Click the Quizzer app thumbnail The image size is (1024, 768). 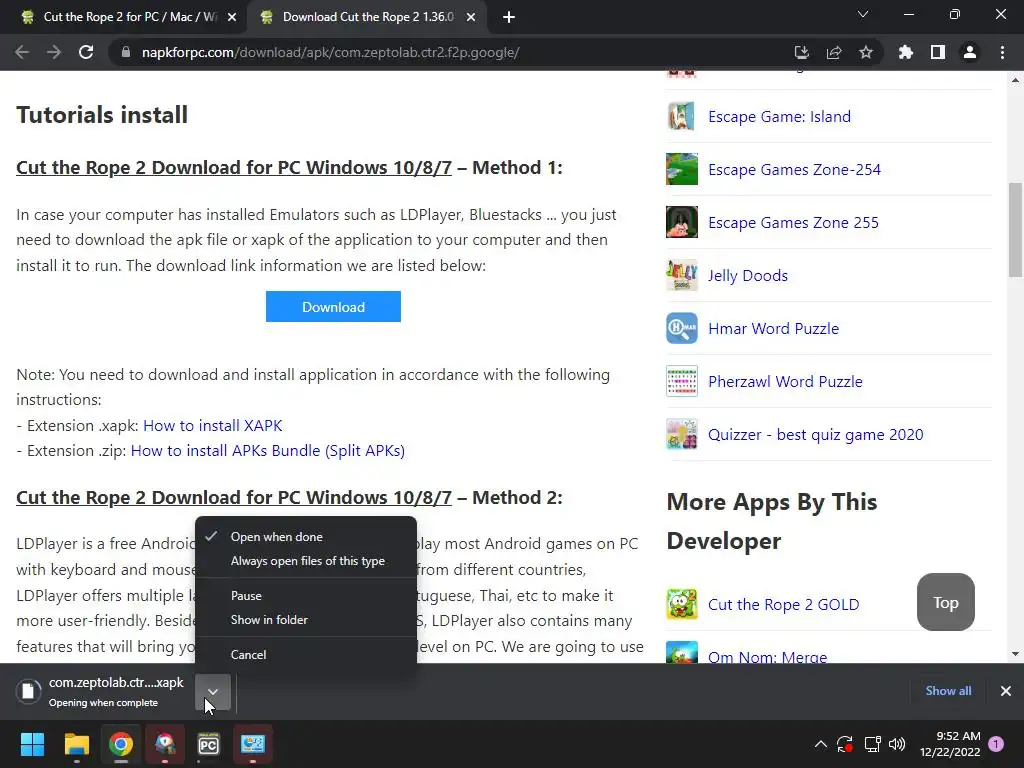(682, 434)
